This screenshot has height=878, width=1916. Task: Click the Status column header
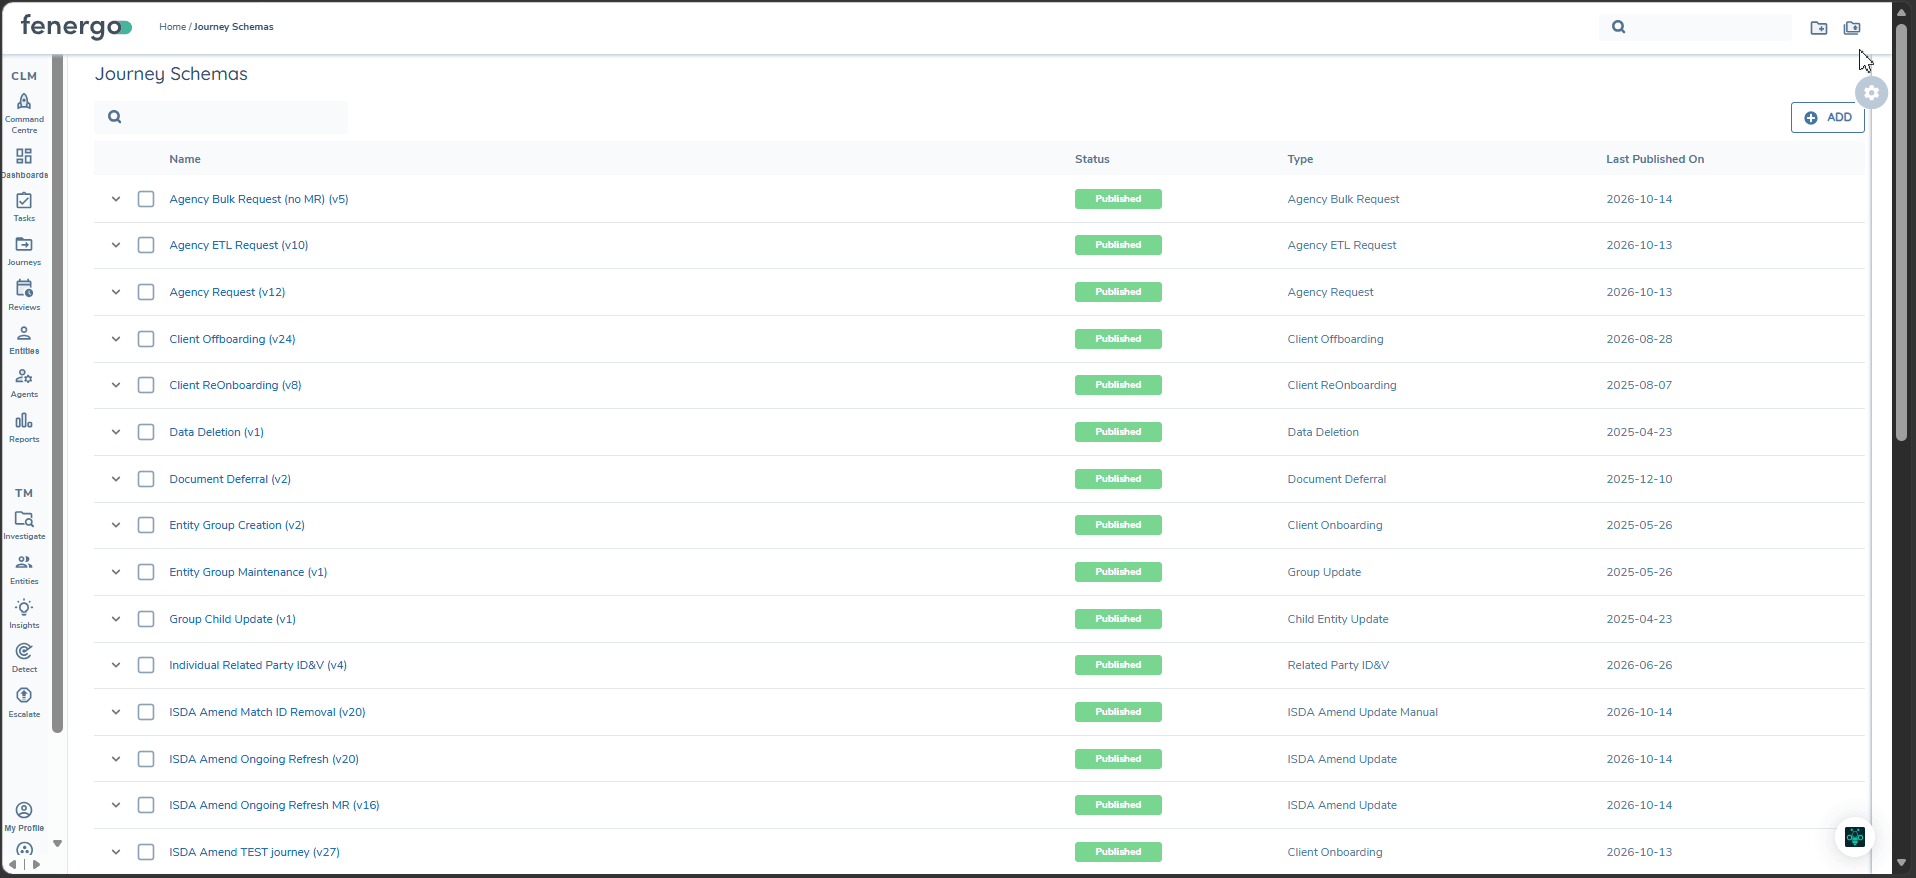click(x=1092, y=159)
